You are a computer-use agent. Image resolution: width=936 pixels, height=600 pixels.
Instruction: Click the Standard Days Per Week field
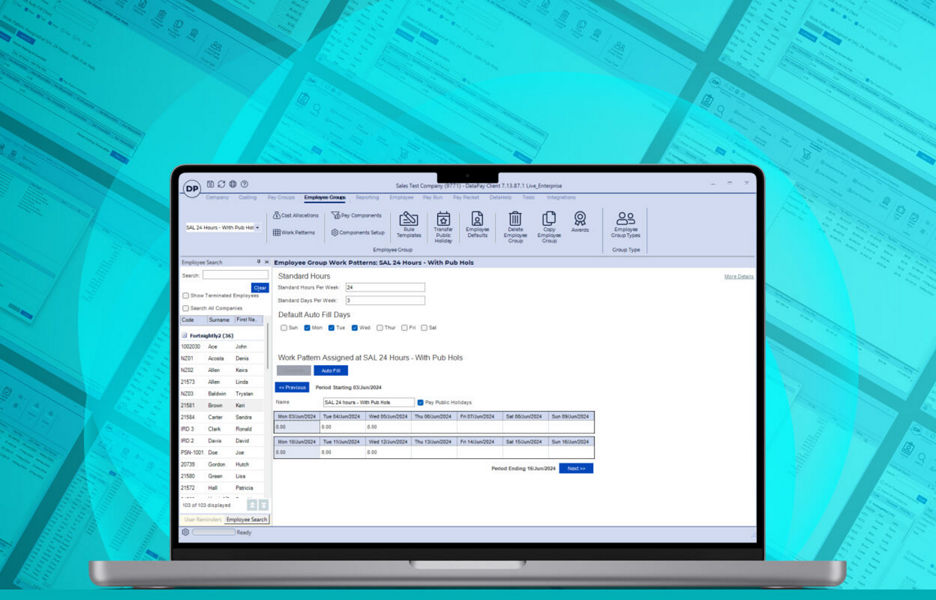[x=385, y=300]
